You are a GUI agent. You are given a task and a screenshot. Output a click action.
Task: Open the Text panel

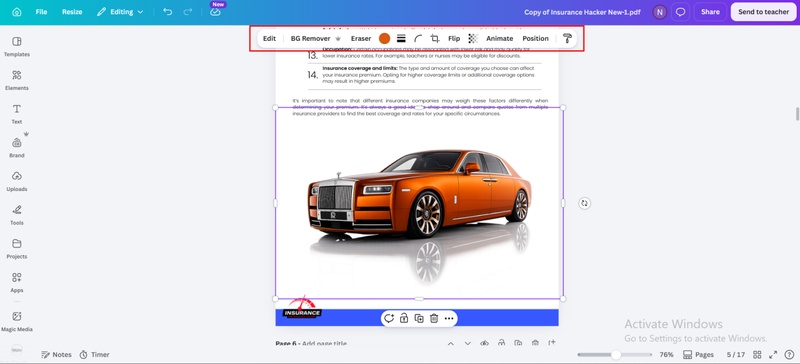click(x=17, y=114)
